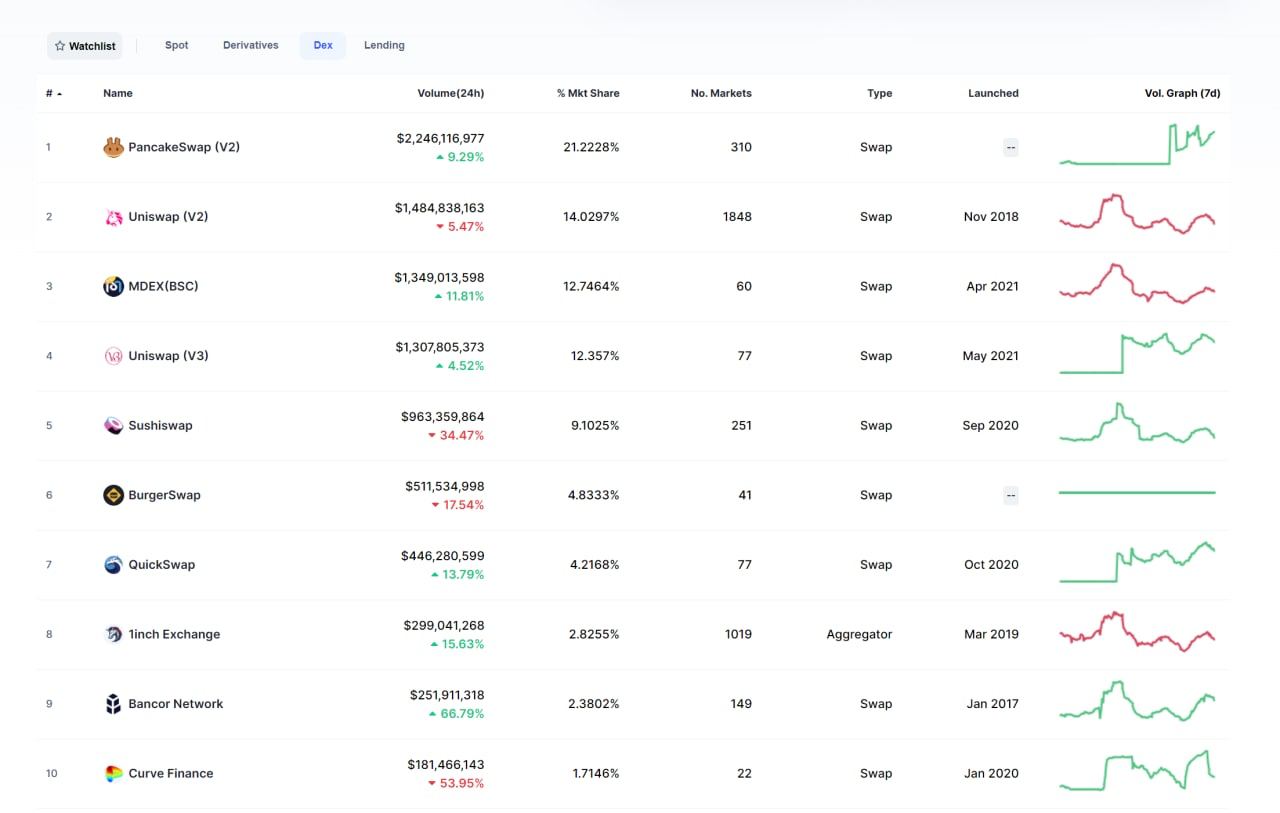
Task: Open the Curve Finance link
Action: [x=170, y=773]
